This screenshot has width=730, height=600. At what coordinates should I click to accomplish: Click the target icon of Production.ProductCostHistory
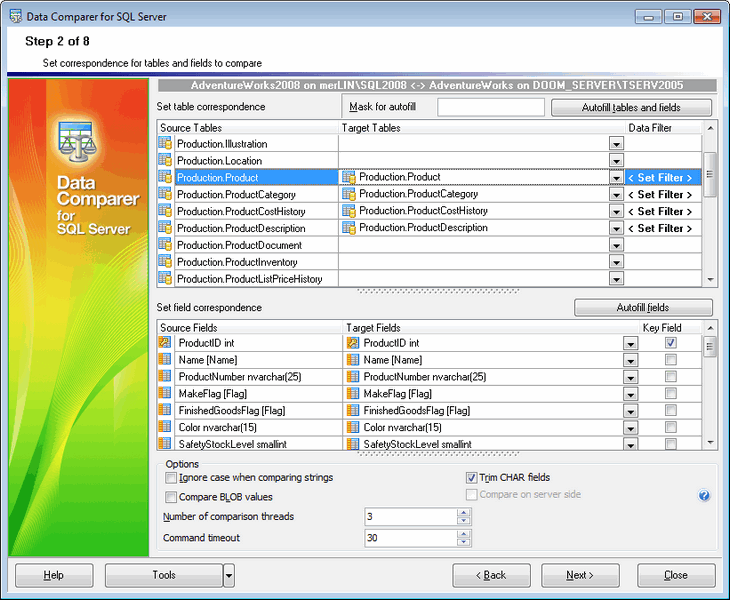tap(349, 211)
